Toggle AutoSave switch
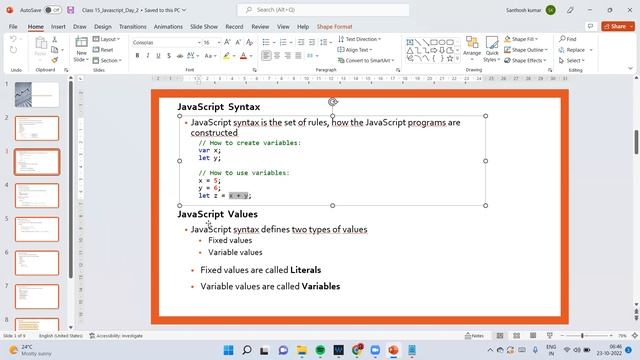 click(52, 10)
